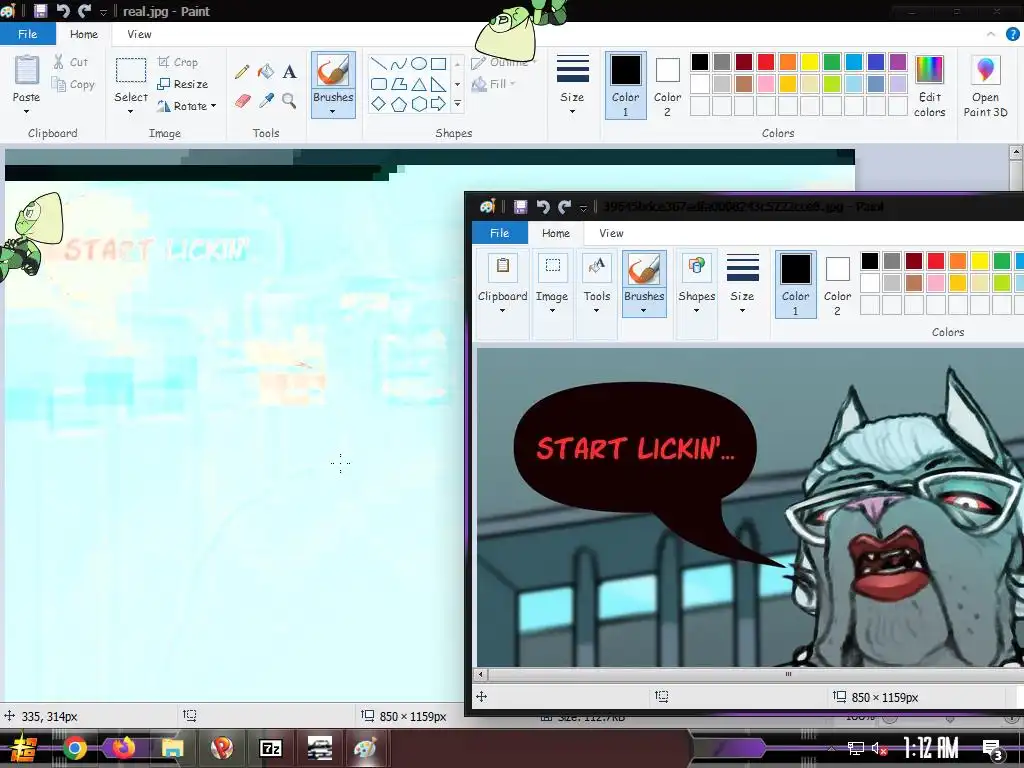Open Size dropdown in back window
1024x768 pixels.
pyautogui.click(x=572, y=85)
